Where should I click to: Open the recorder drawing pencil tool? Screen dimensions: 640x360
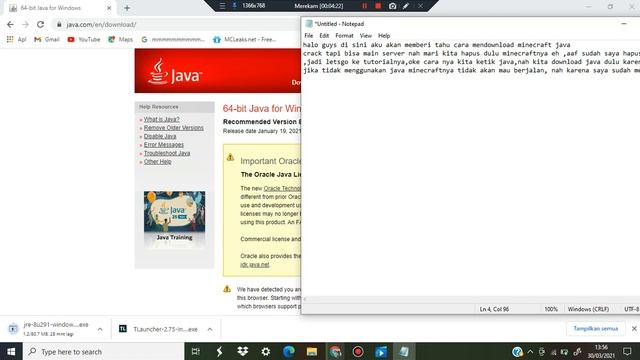click(x=406, y=6)
